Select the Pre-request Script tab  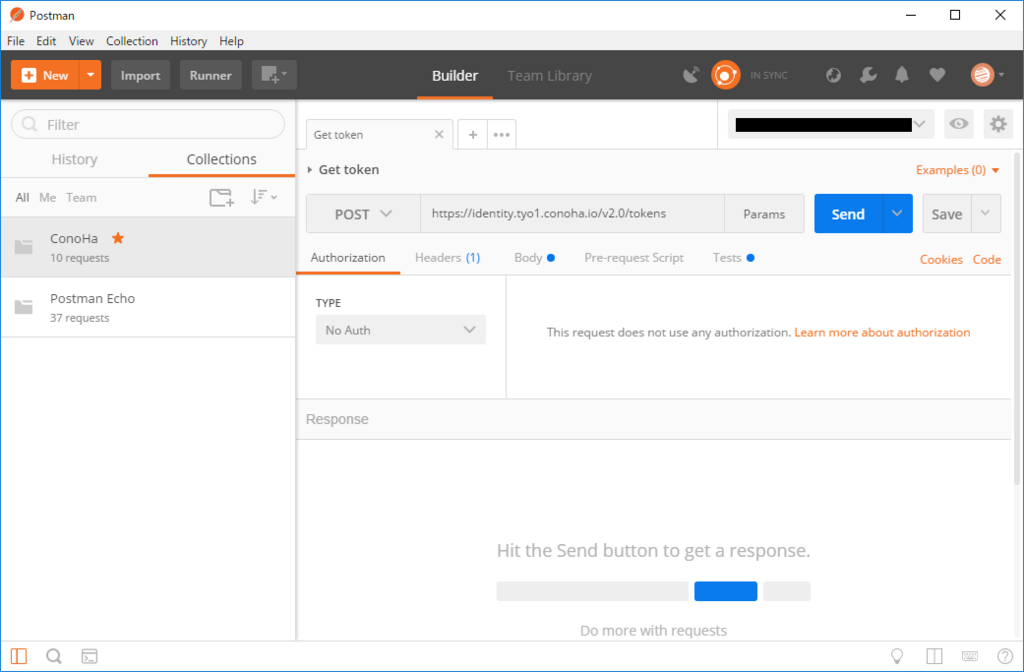(x=633, y=258)
